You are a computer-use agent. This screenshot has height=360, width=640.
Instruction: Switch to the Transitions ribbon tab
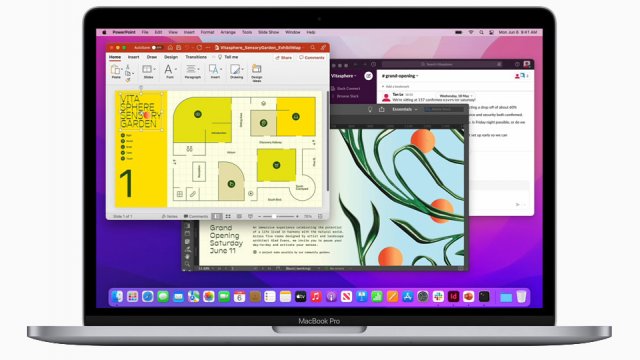[196, 57]
